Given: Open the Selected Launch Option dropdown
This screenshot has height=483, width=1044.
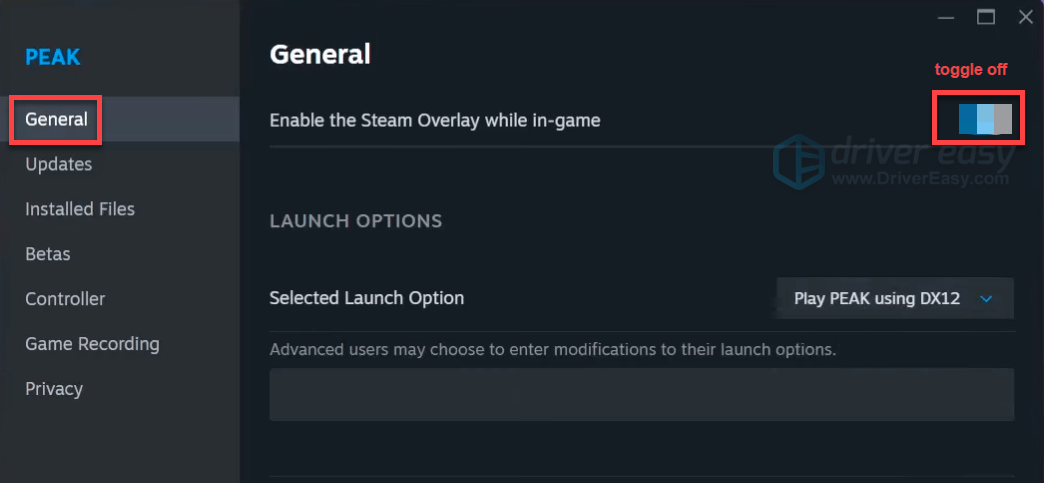Looking at the screenshot, I should pos(895,298).
